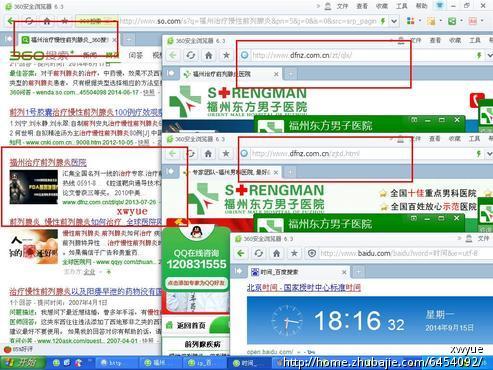Open 帮助 menu in the topmost so.com window
Image resolution: width=493 pixels, height=370 pixels.
[421, 6]
